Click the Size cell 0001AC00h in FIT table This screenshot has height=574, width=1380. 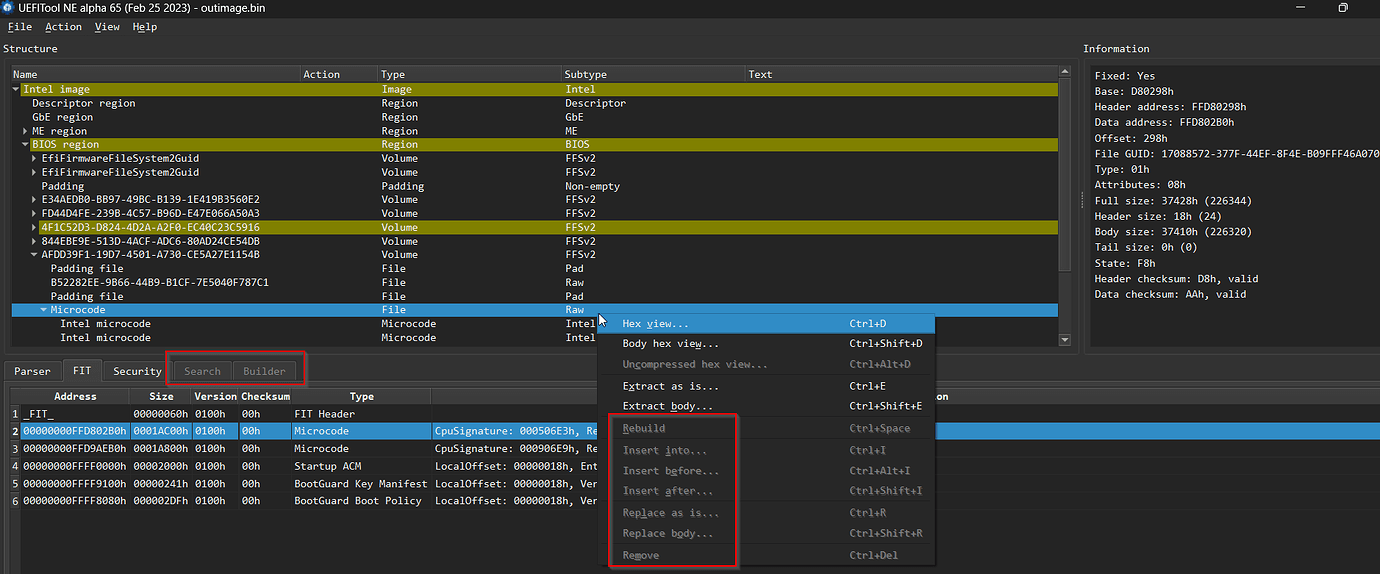(x=161, y=431)
